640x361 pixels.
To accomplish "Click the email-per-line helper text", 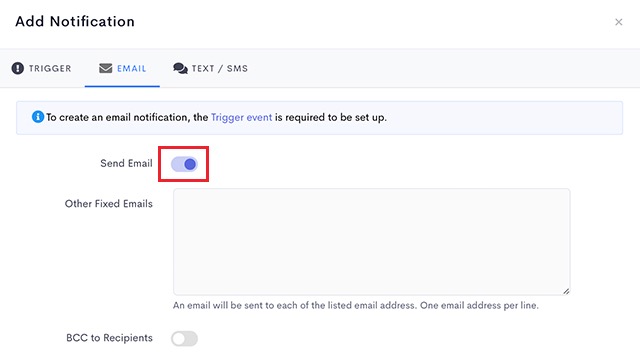I will pos(356,305).
